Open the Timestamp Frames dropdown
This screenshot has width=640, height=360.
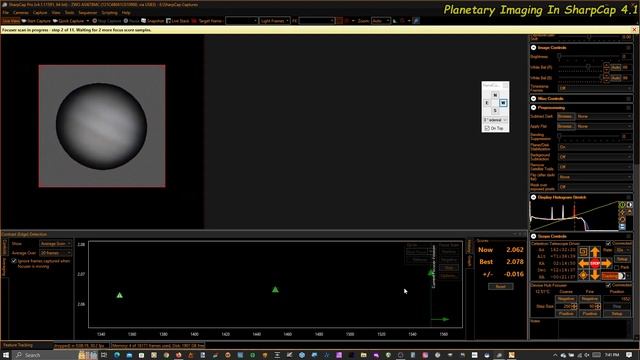coord(595,88)
